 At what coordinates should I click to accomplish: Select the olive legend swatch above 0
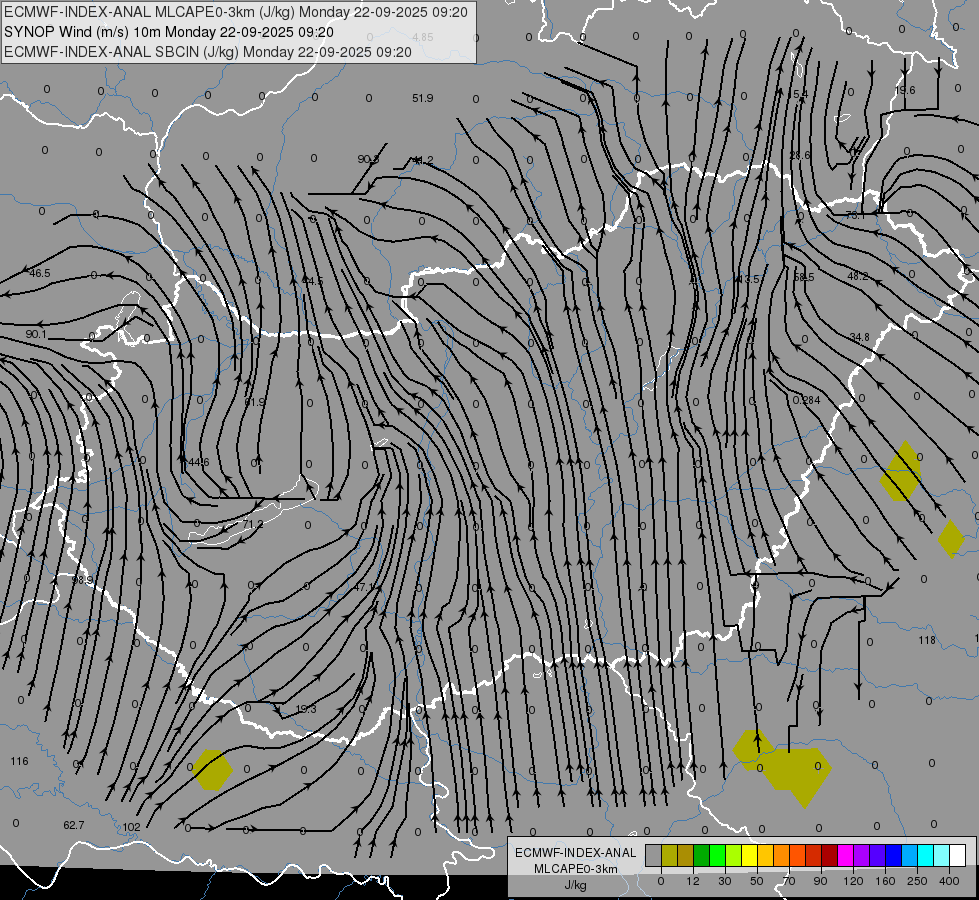point(669,856)
